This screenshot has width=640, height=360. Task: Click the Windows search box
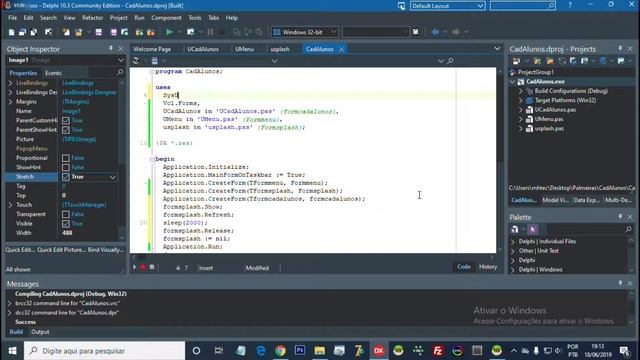tap(104, 351)
